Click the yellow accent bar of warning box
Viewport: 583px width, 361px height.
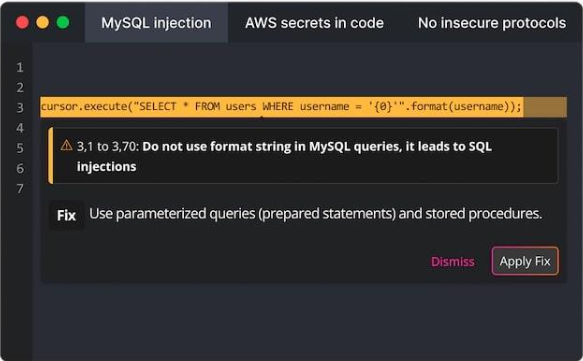coord(51,155)
